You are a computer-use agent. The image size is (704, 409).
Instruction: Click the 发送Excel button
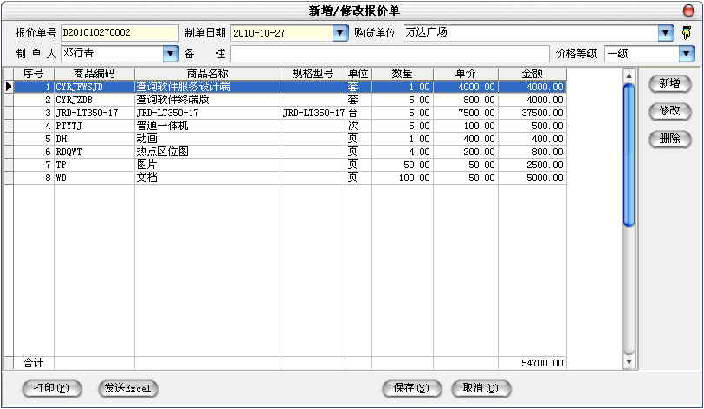pos(128,388)
